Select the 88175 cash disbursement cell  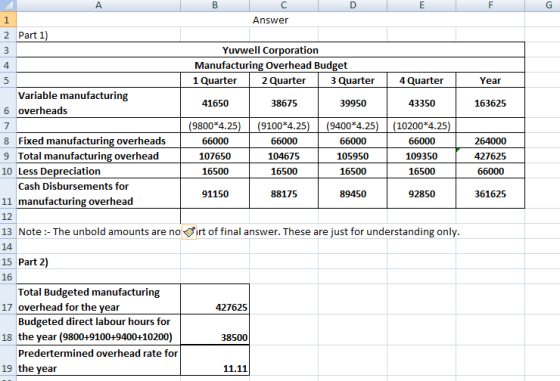pyautogui.click(x=284, y=194)
